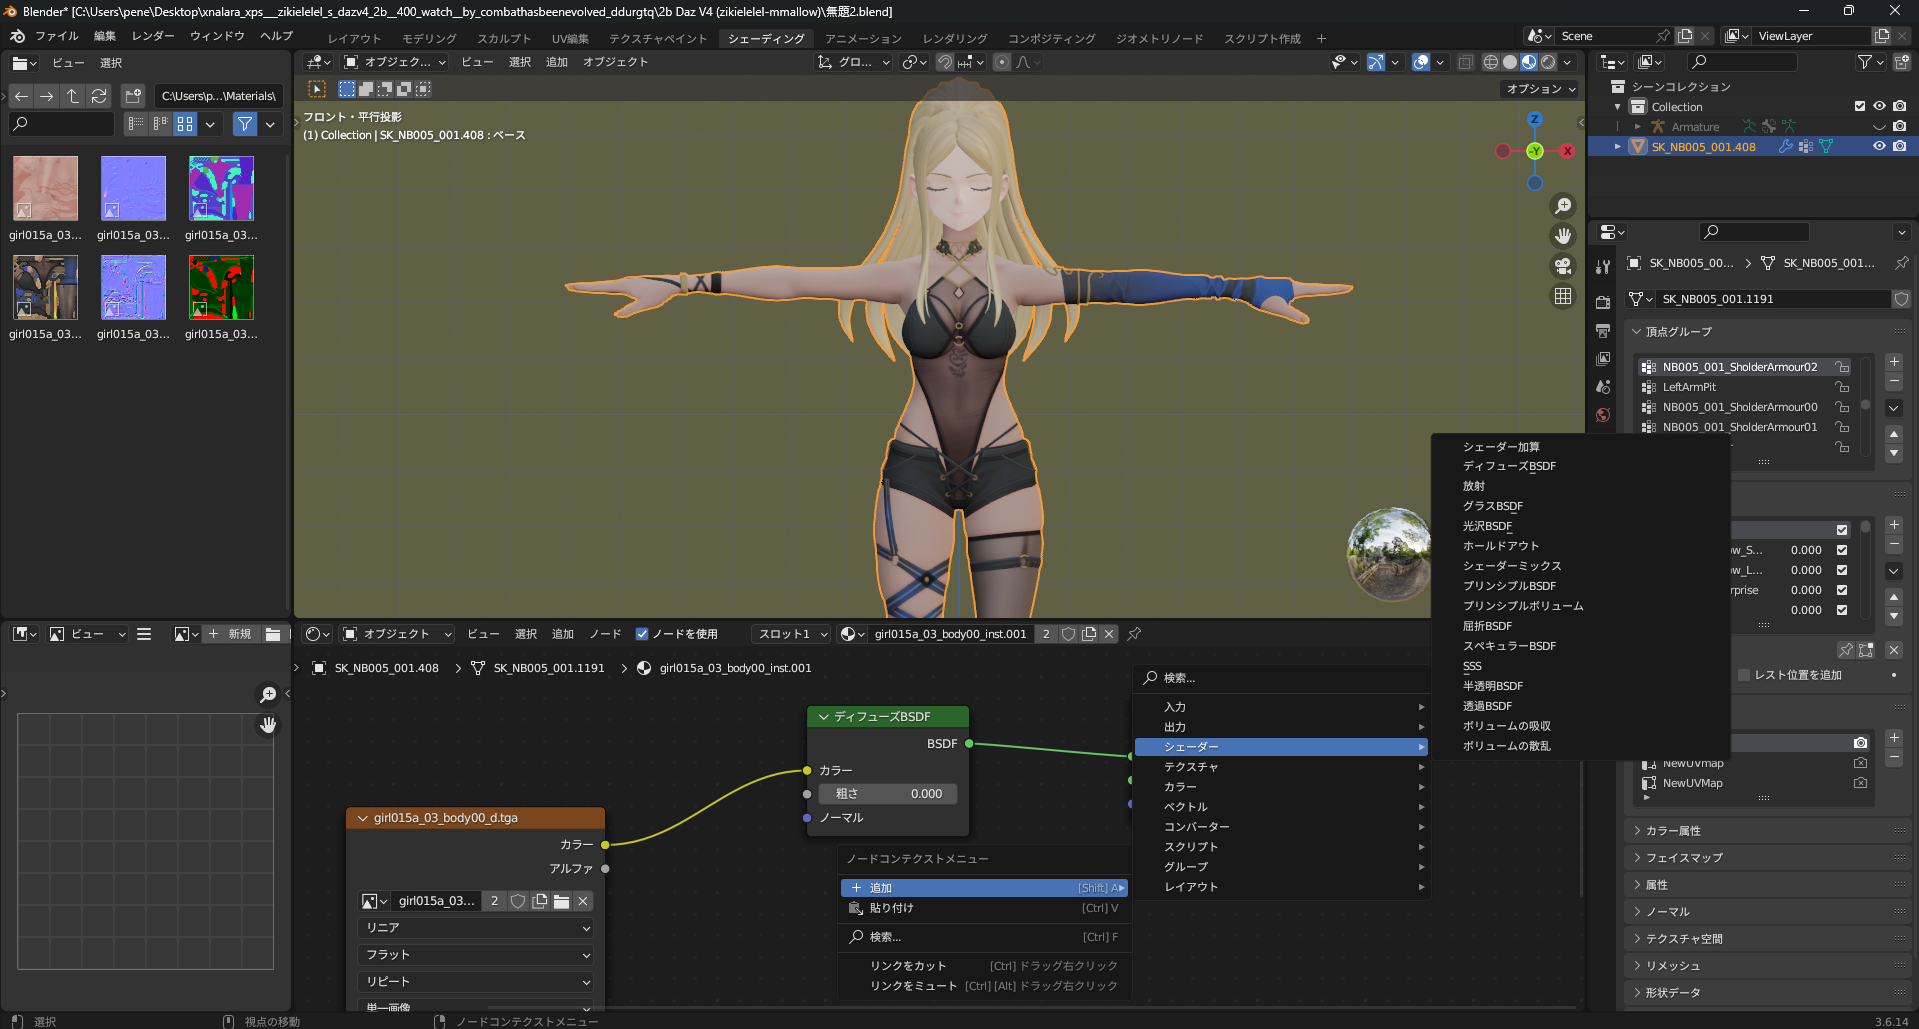Screen dimensions: 1919x1029
Task: Switch file browser to vertical list display
Action: tap(136, 124)
